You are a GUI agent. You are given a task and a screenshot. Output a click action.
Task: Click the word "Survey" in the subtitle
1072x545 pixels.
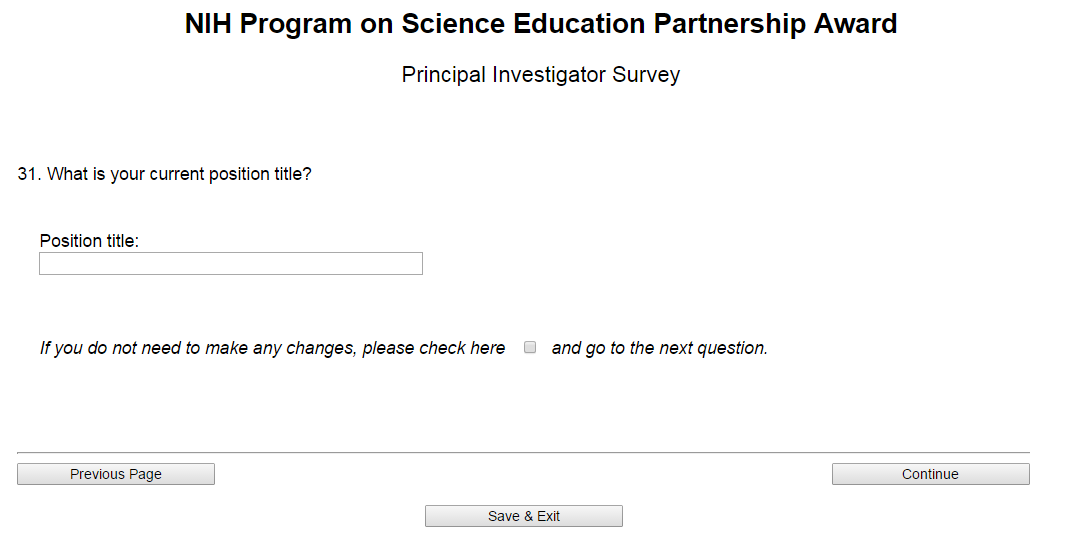(x=648, y=75)
